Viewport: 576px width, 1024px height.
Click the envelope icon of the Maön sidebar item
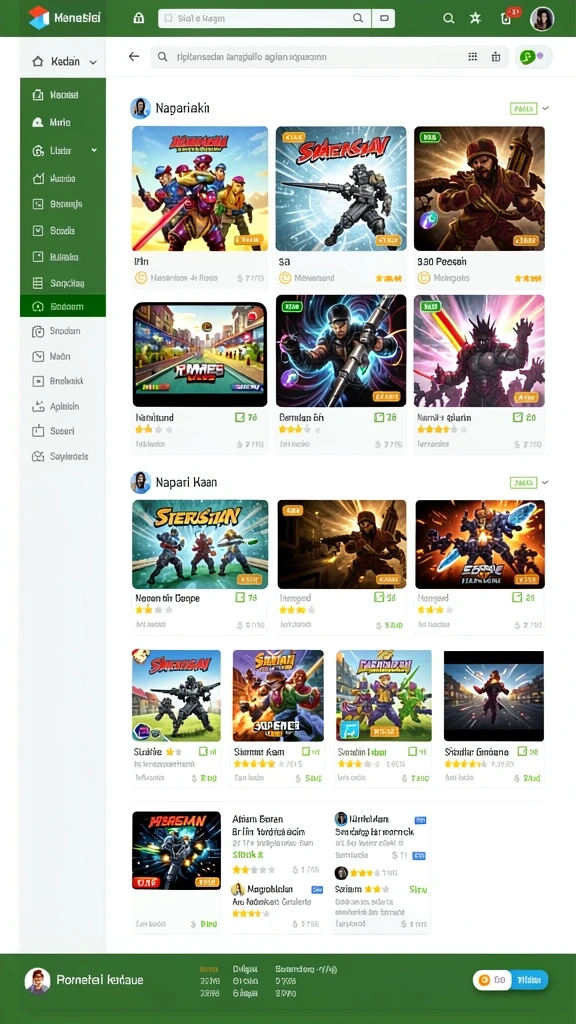(x=38, y=357)
